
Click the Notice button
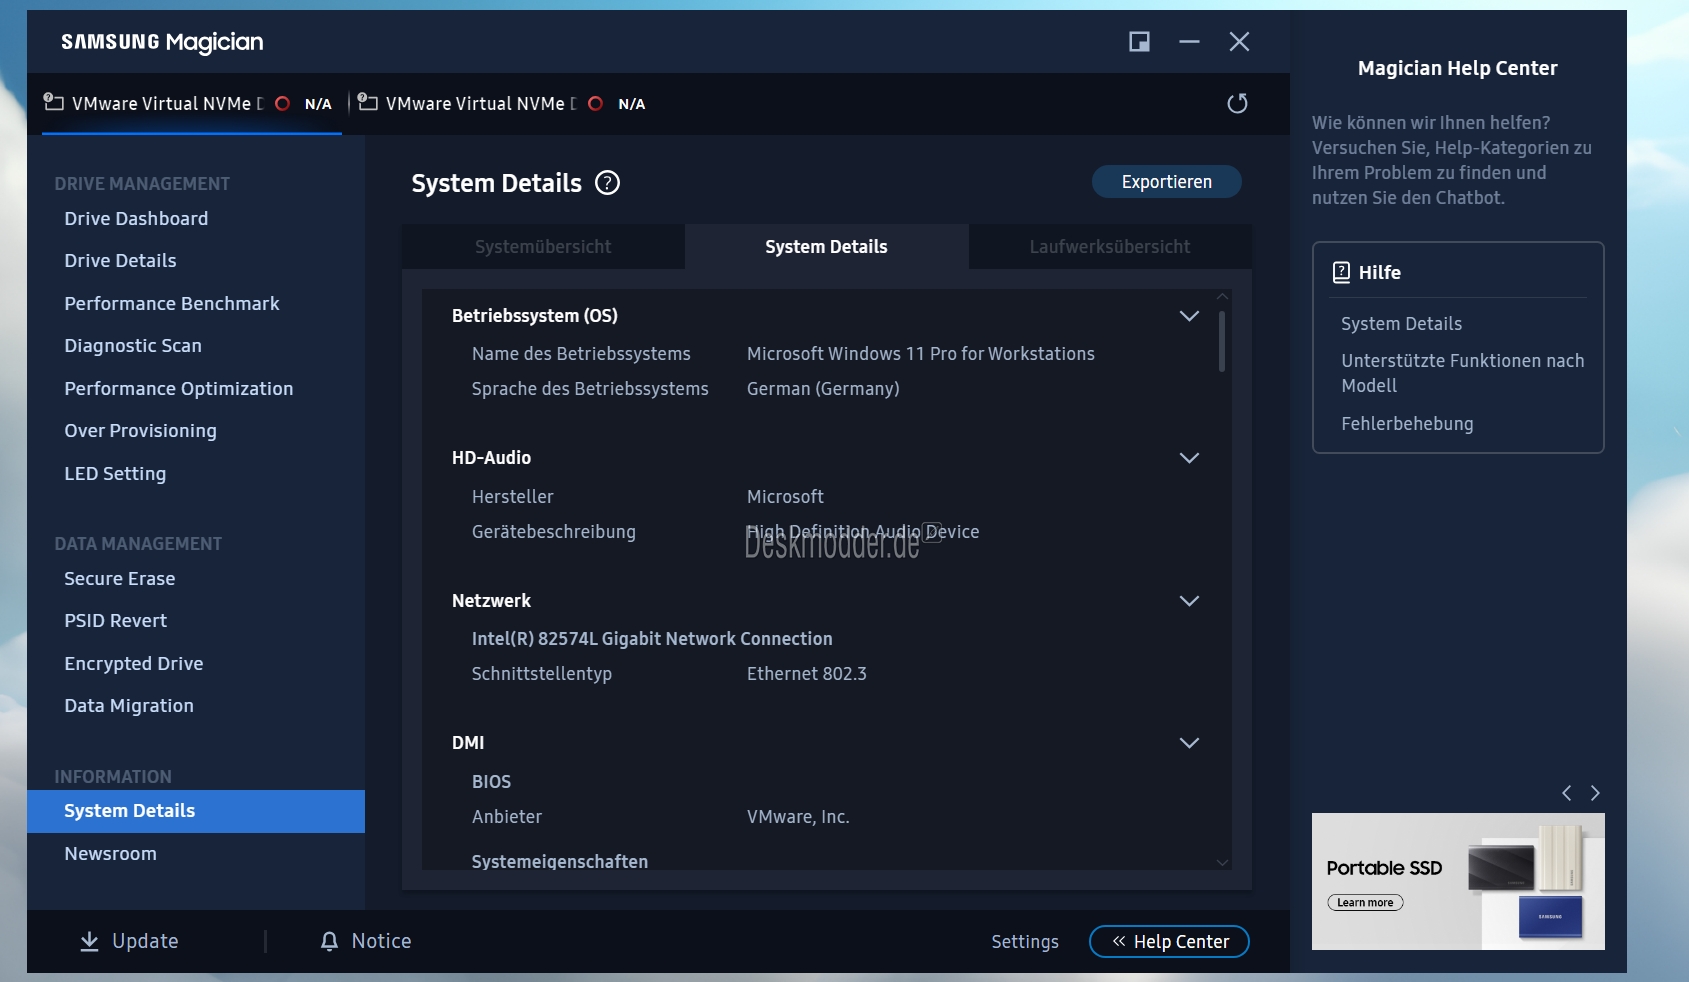click(366, 941)
